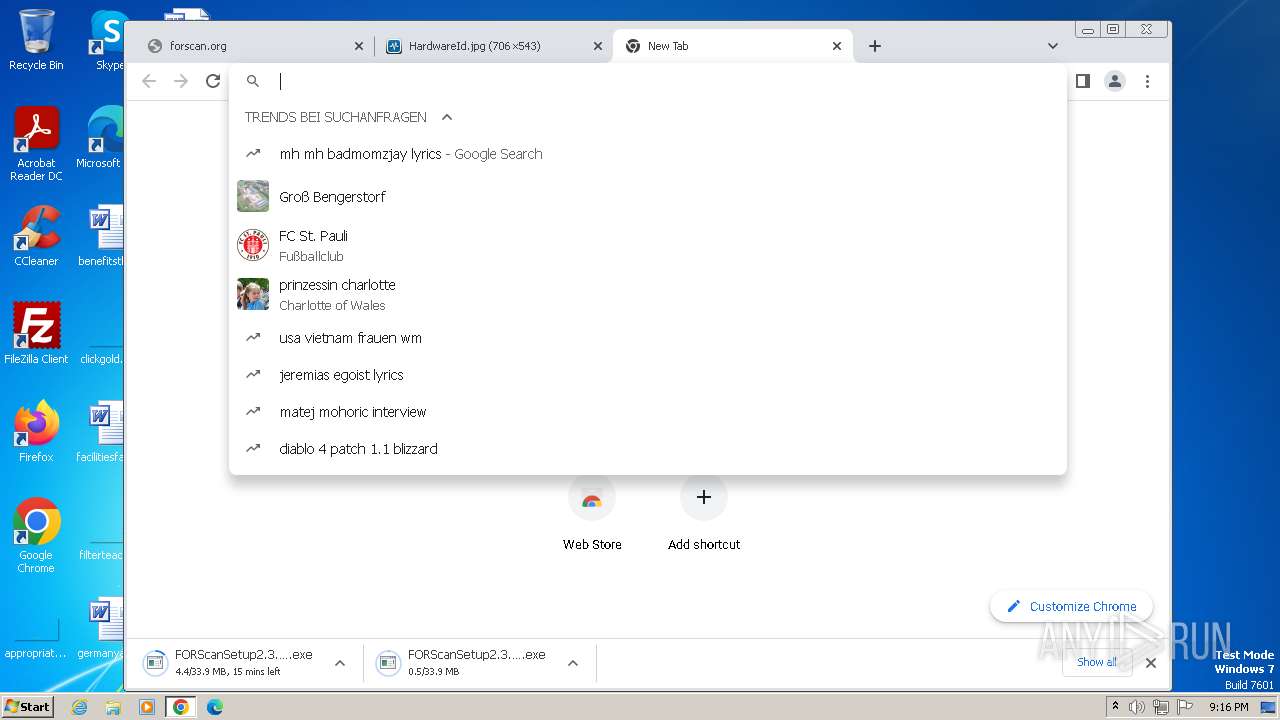Open the CCleaner desktop shortcut
The height and width of the screenshot is (720, 1280).
coord(36,236)
